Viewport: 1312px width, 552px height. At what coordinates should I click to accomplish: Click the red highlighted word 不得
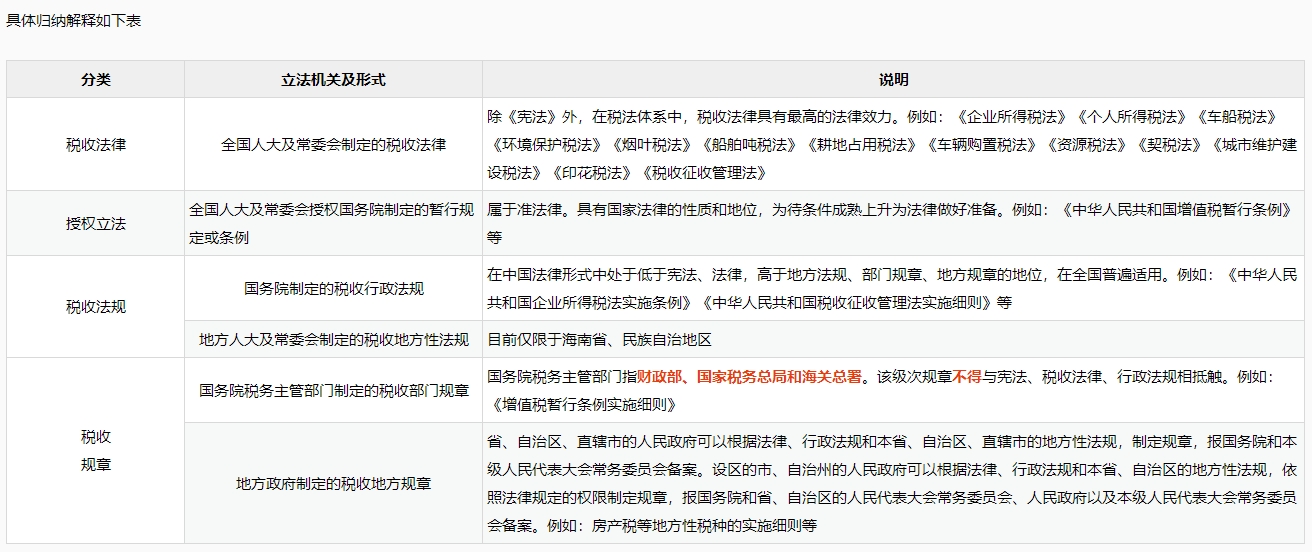pos(967,377)
